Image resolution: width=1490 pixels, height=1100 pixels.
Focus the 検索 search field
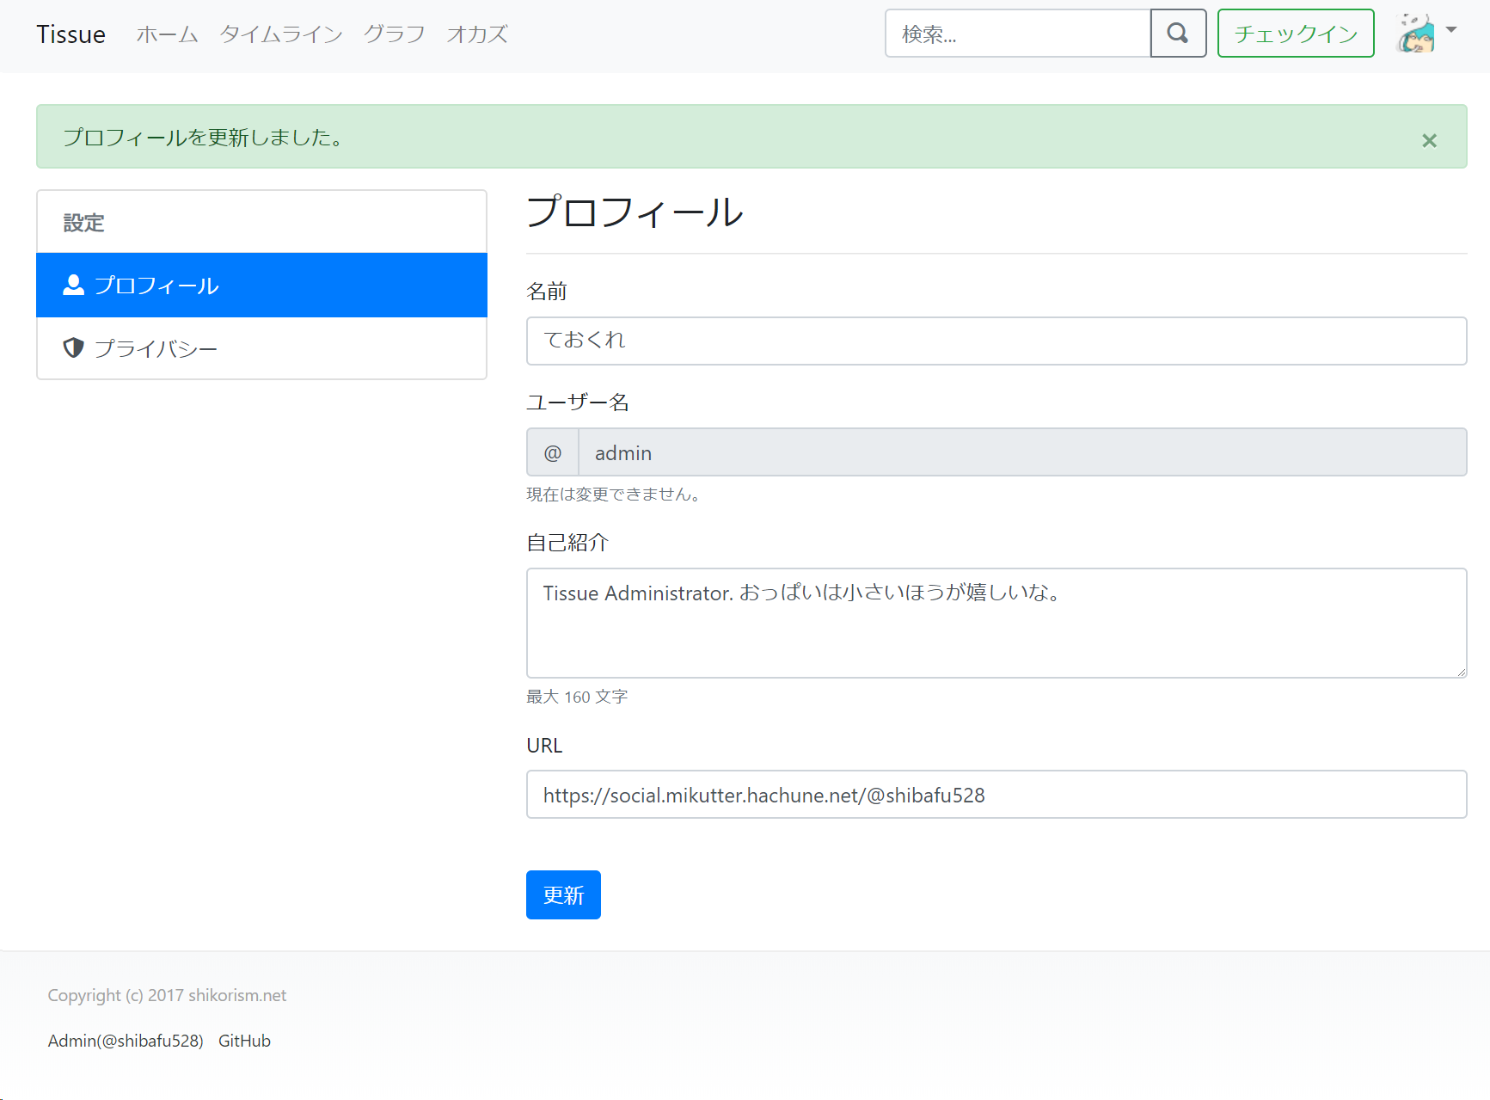pyautogui.click(x=1017, y=34)
